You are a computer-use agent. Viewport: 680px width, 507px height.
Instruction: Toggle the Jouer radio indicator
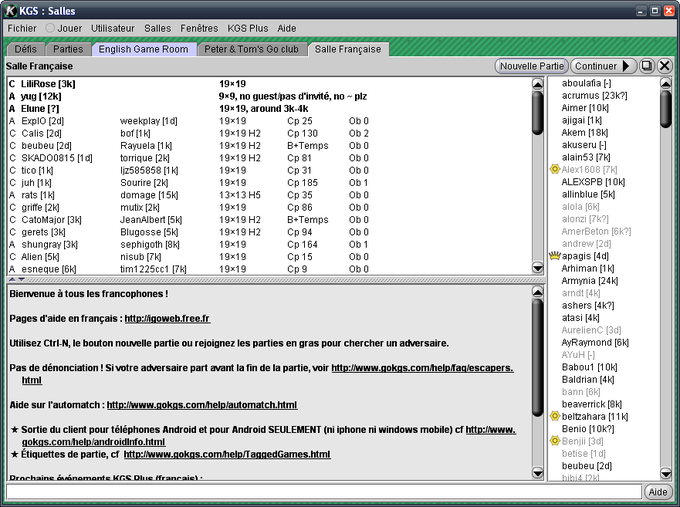pyautogui.click(x=50, y=28)
